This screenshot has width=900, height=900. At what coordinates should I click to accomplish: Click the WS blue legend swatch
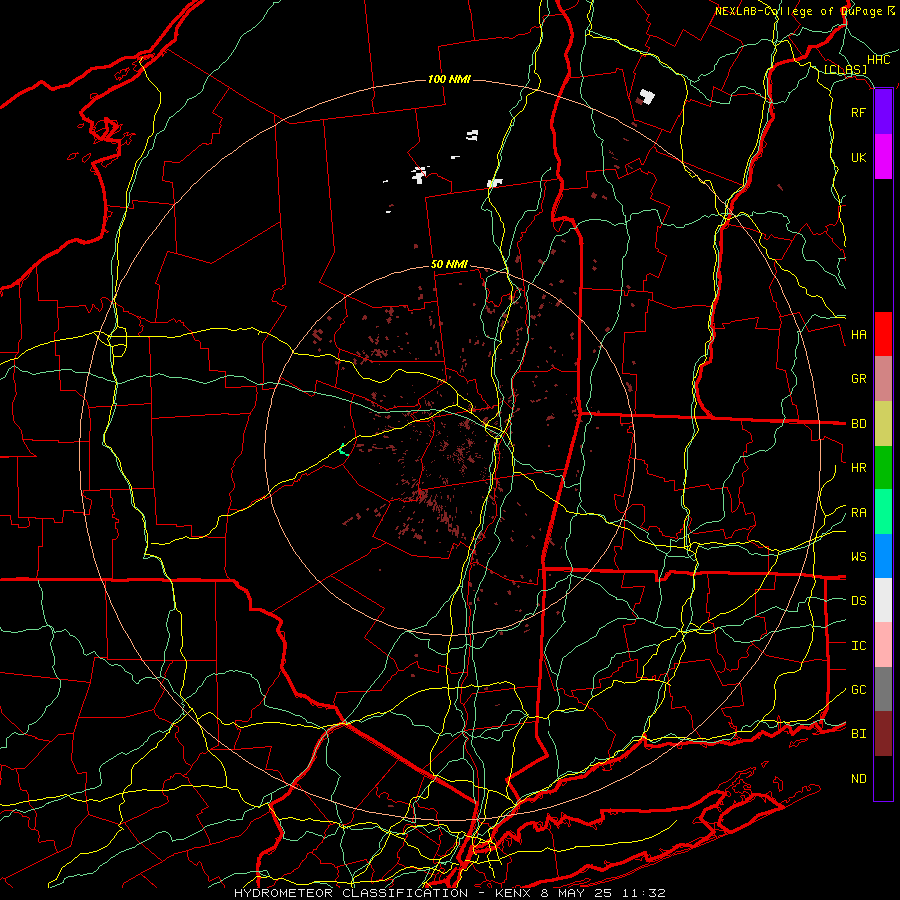(883, 556)
